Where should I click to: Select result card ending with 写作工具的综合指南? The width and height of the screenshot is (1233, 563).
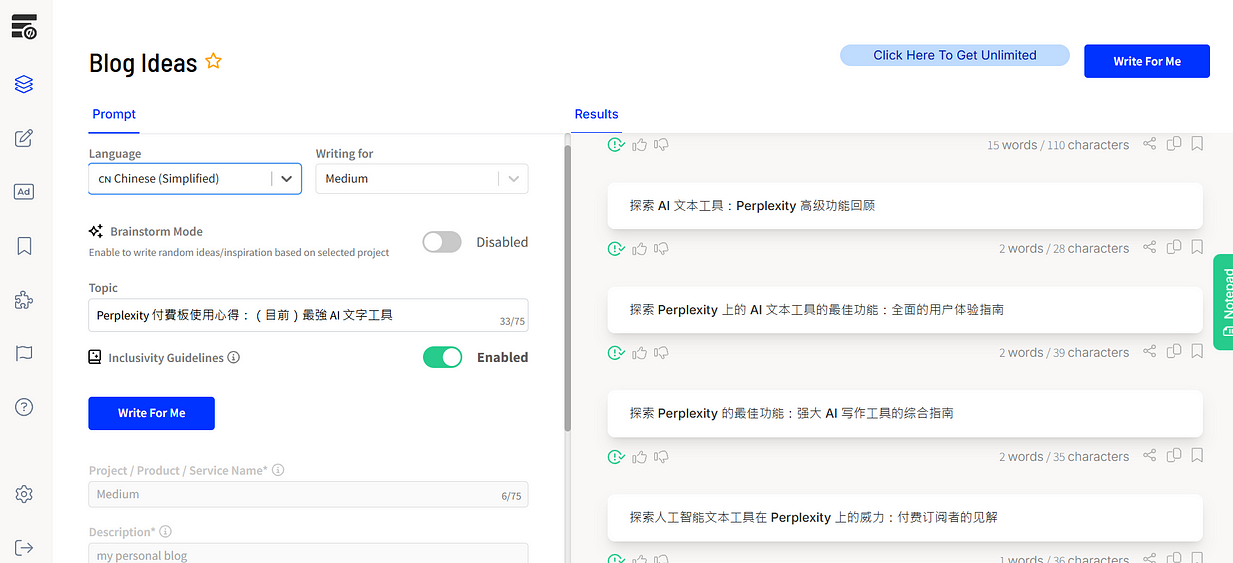[x=905, y=413]
